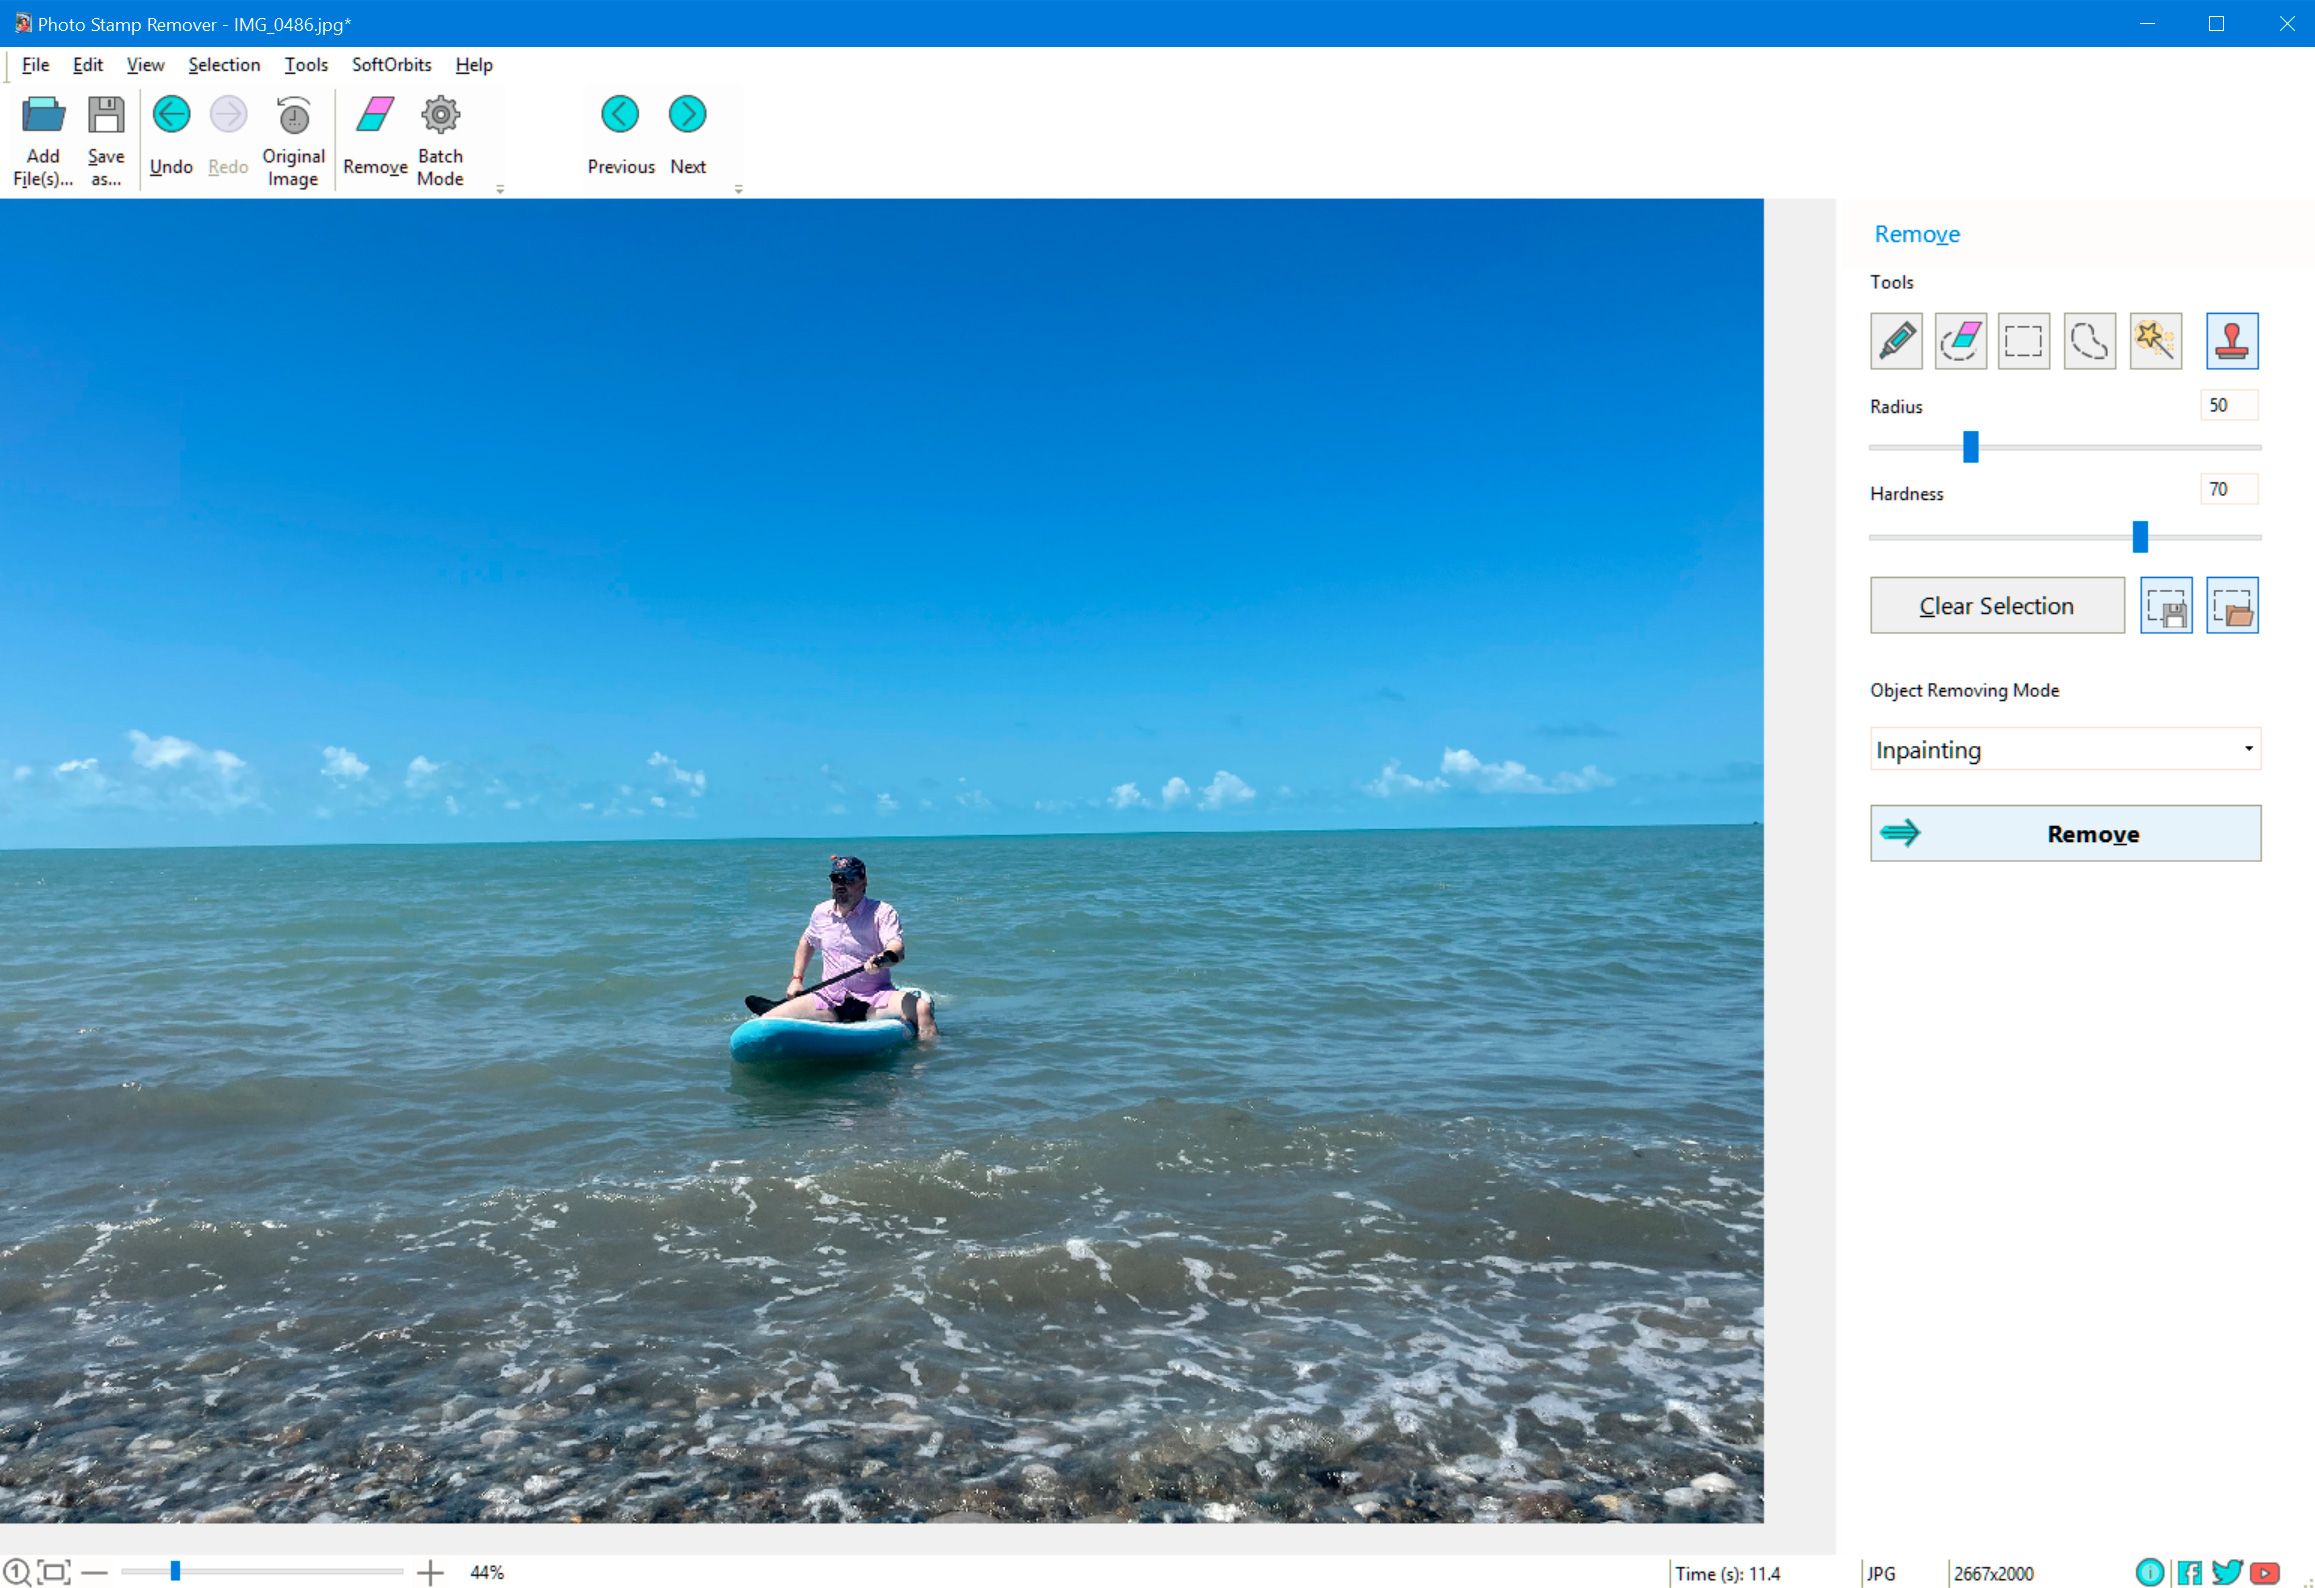Click the Clear Selection button

[1995, 605]
